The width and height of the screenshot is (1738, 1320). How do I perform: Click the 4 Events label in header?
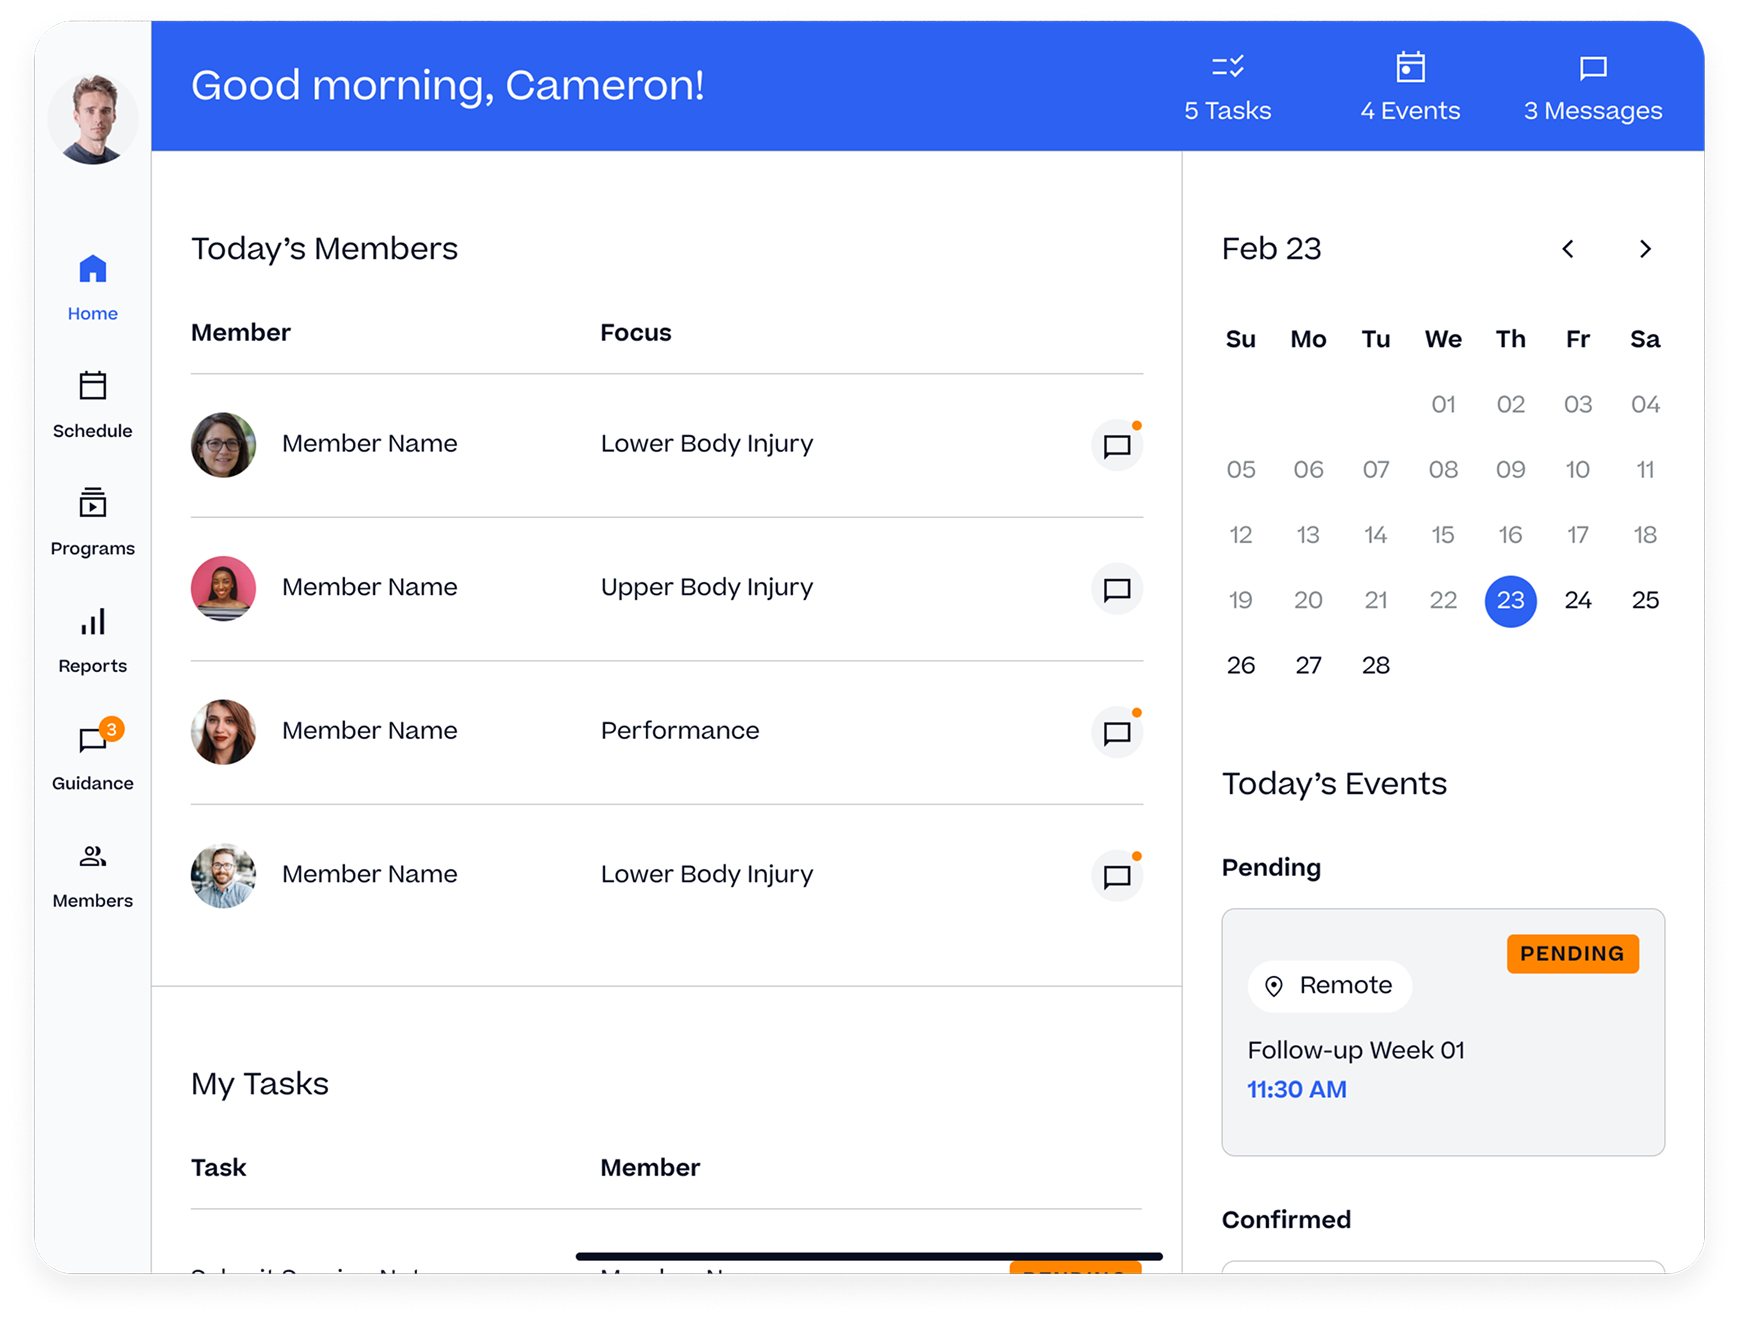pyautogui.click(x=1410, y=111)
